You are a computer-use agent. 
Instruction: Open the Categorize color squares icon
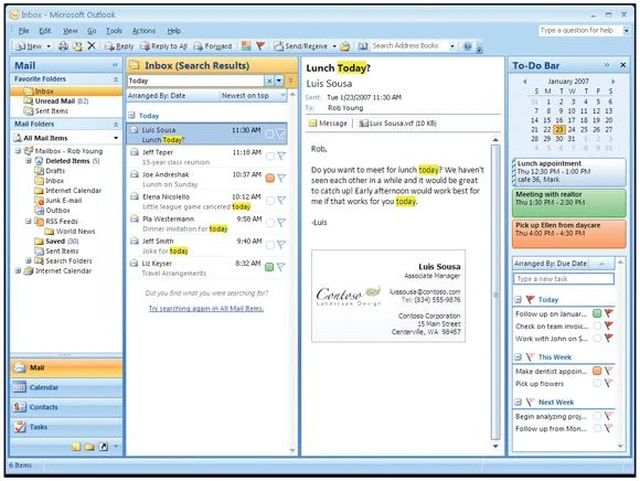(x=246, y=46)
